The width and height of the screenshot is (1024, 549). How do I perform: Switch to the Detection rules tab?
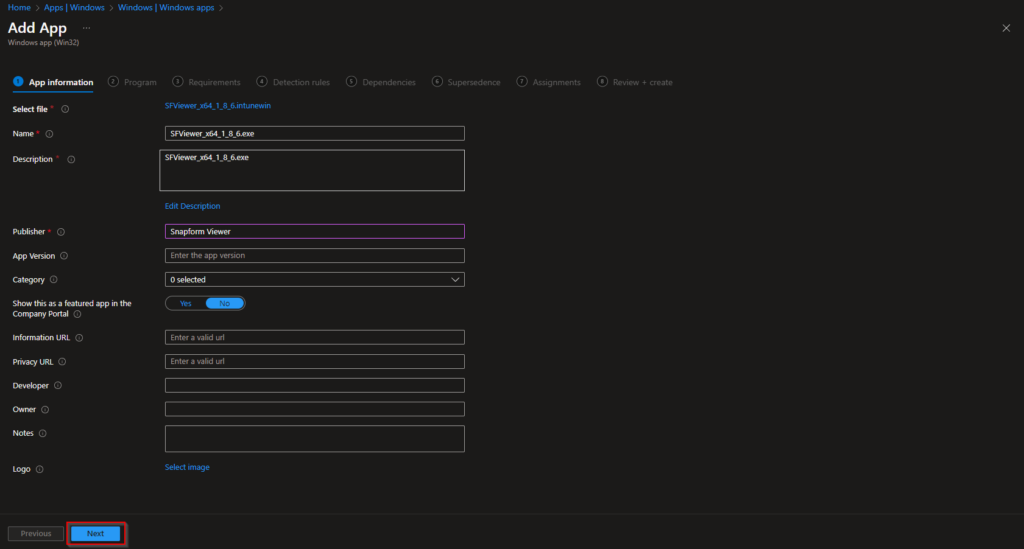(x=293, y=82)
